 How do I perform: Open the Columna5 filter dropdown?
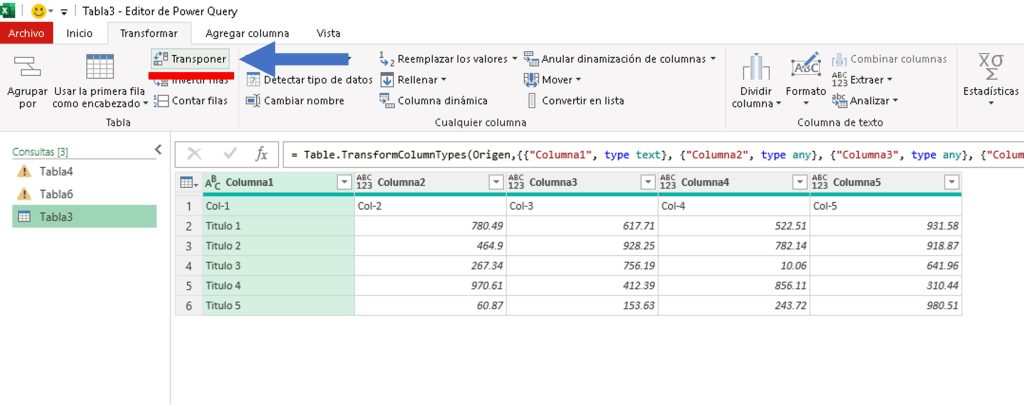952,183
